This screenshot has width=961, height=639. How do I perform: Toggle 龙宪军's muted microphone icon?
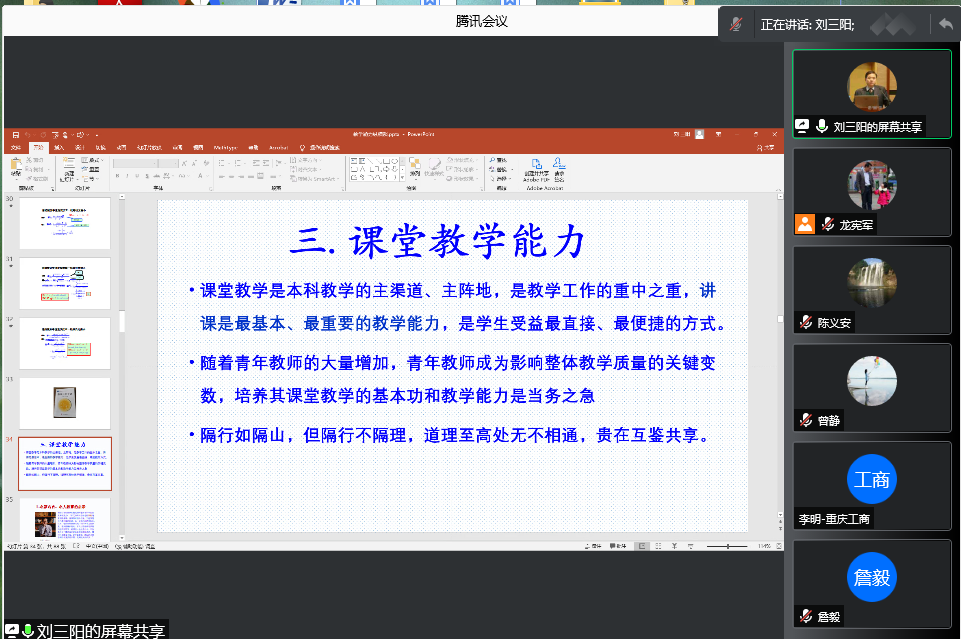[827, 224]
